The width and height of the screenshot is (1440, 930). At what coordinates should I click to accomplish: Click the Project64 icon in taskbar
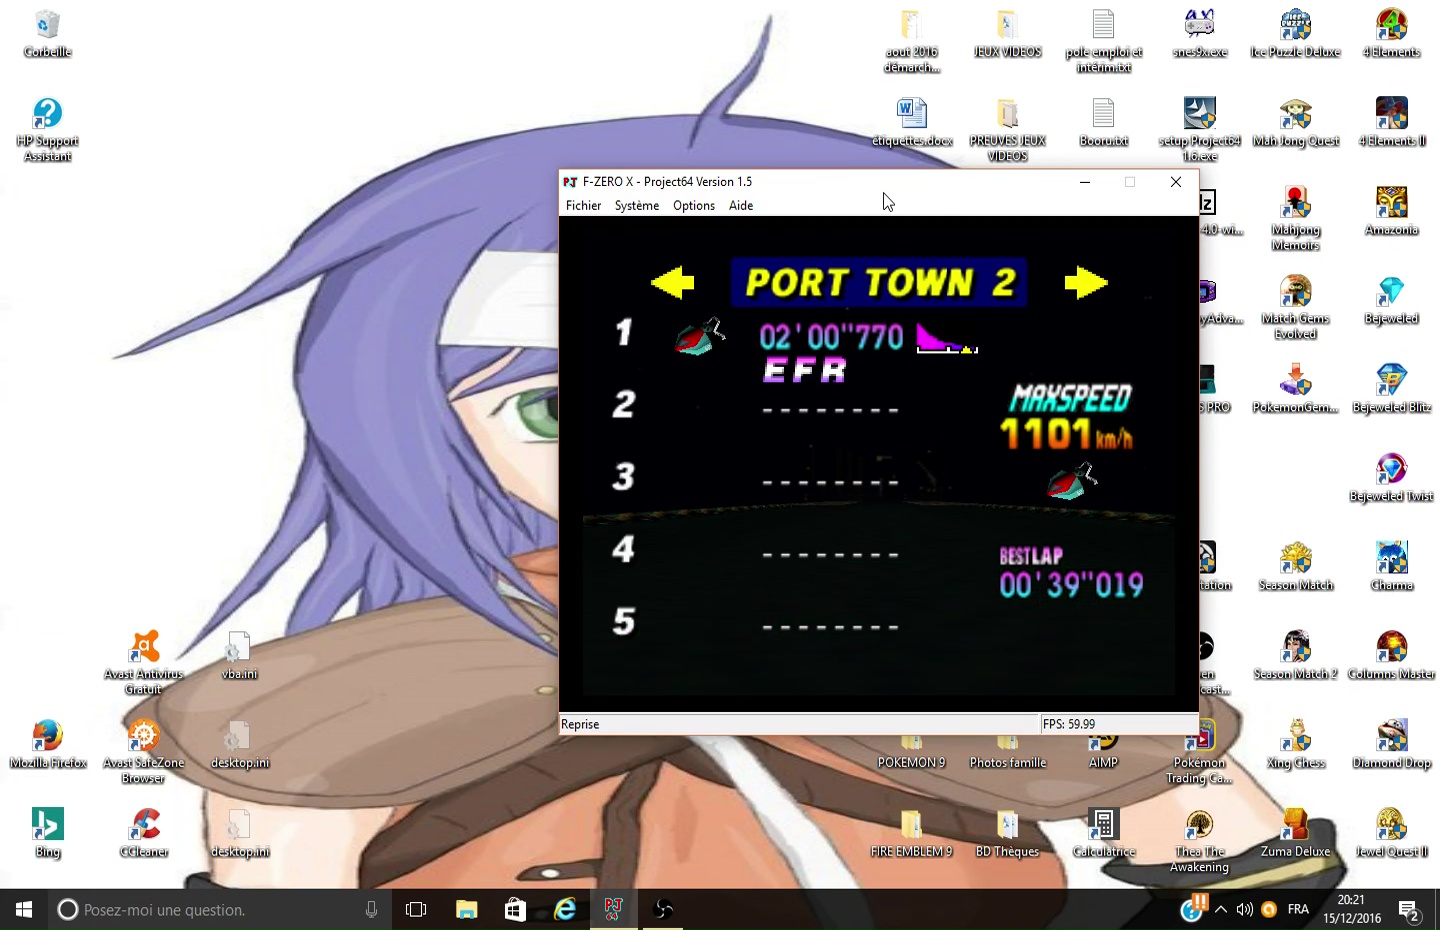(613, 909)
